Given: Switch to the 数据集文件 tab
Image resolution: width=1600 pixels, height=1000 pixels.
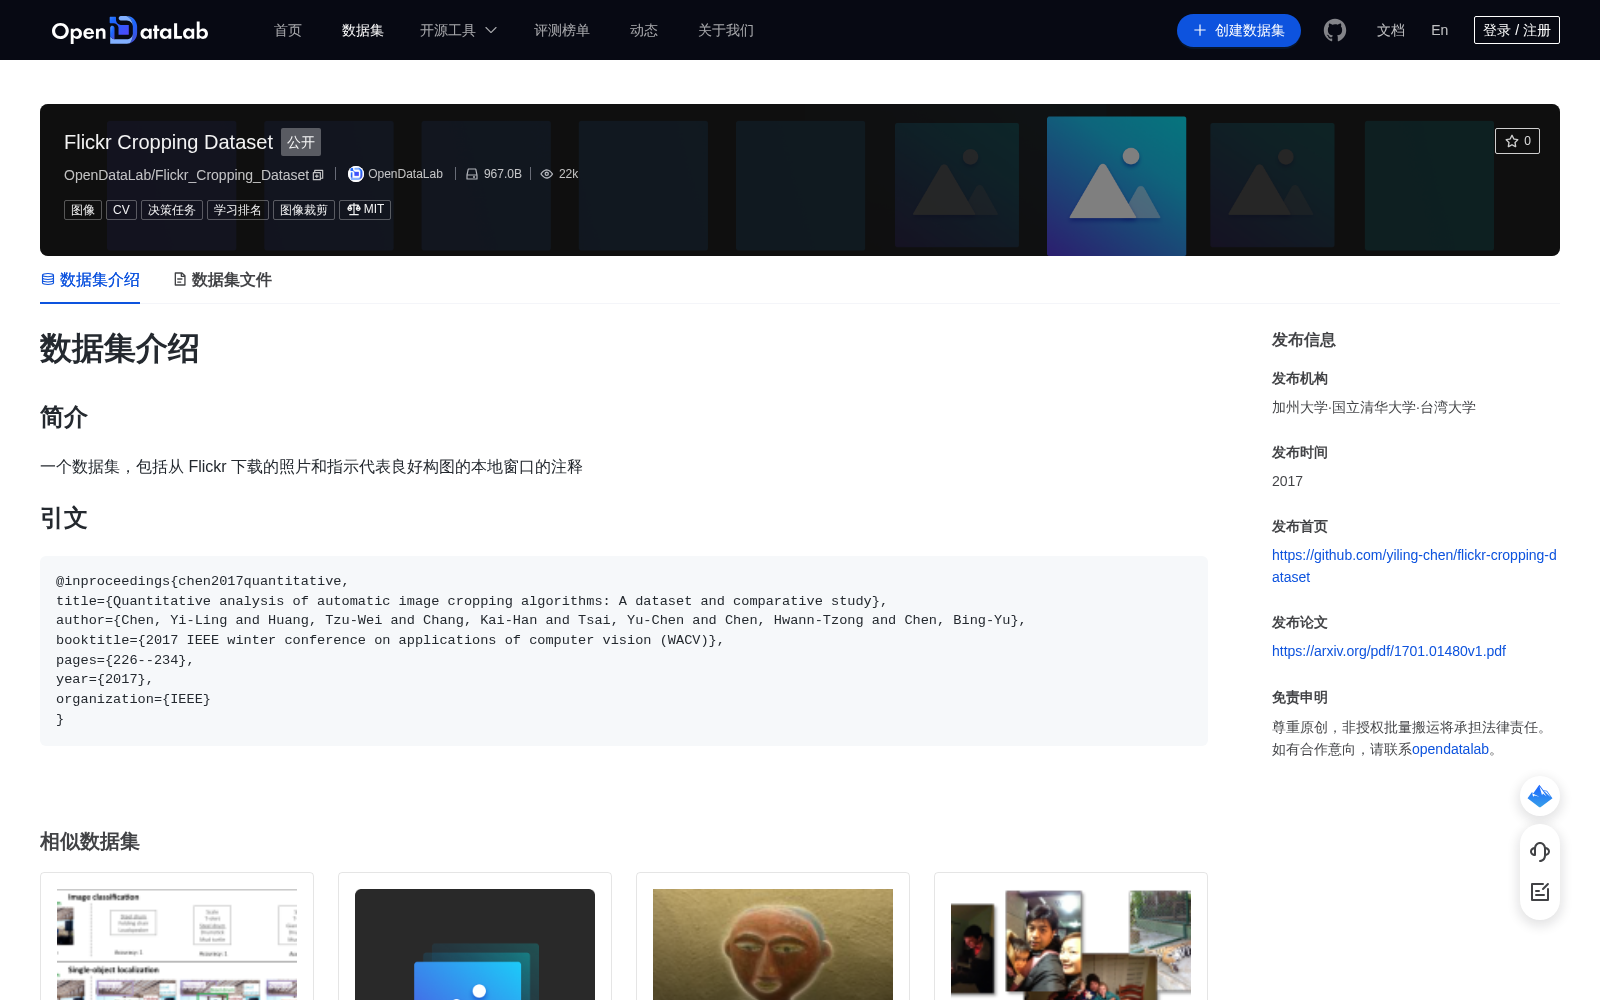Looking at the screenshot, I should [x=222, y=280].
